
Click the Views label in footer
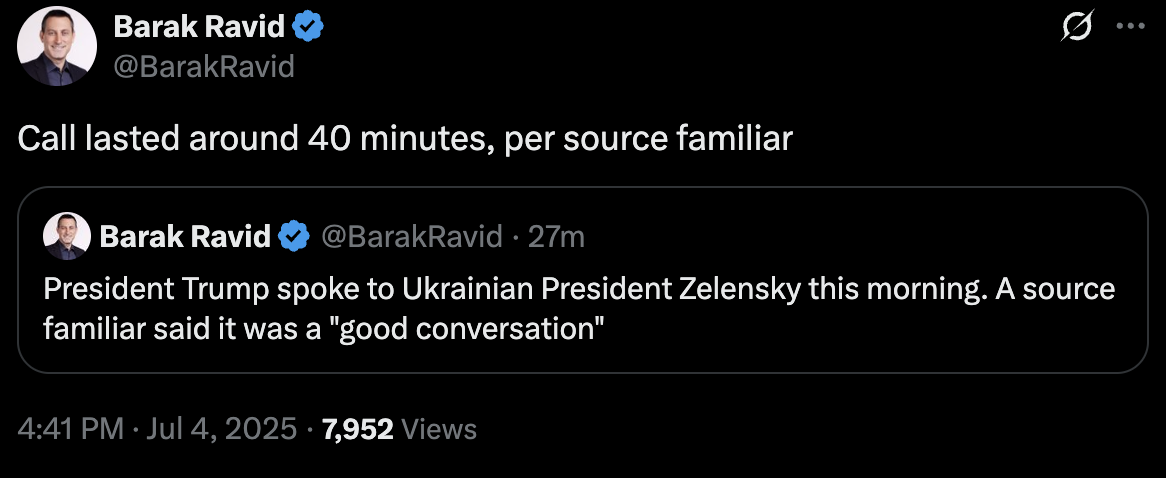[x=438, y=429]
